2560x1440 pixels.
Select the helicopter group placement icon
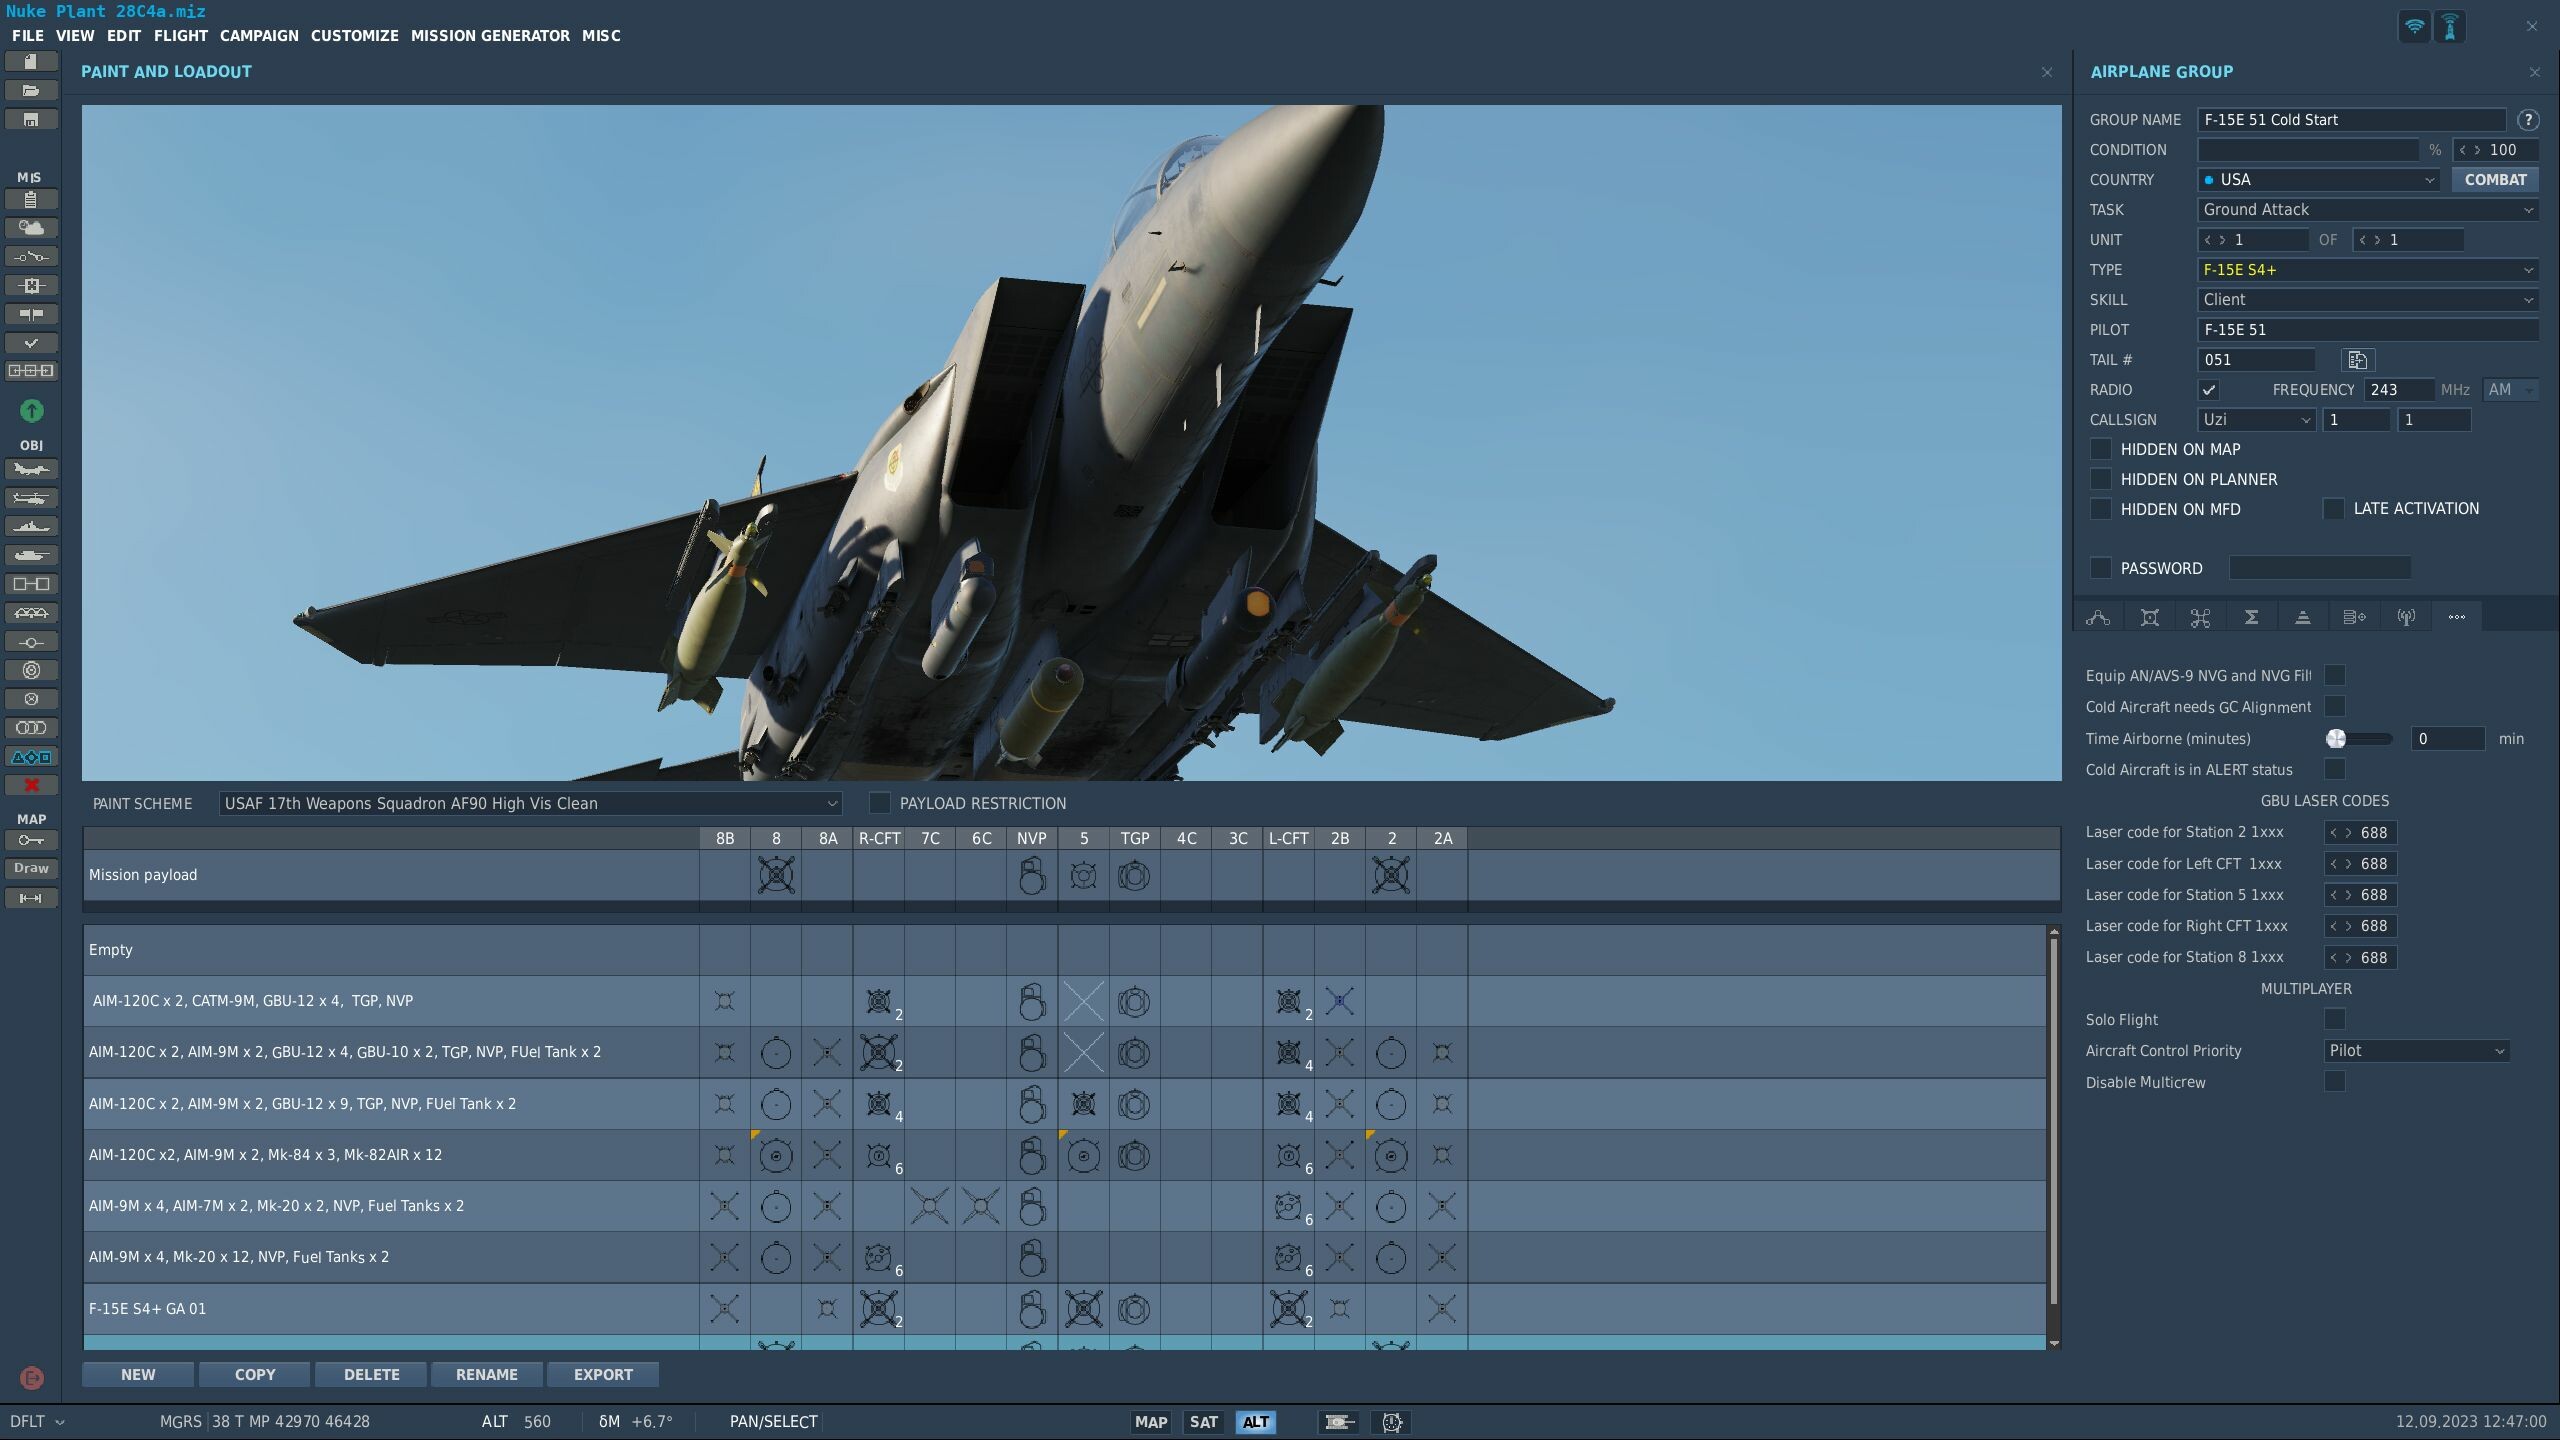pyautogui.click(x=31, y=498)
